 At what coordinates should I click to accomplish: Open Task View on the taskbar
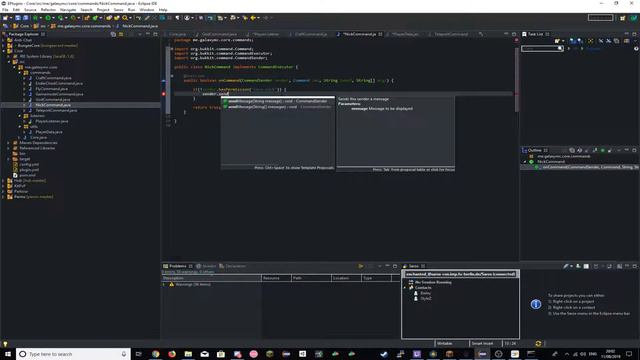click(x=138, y=354)
